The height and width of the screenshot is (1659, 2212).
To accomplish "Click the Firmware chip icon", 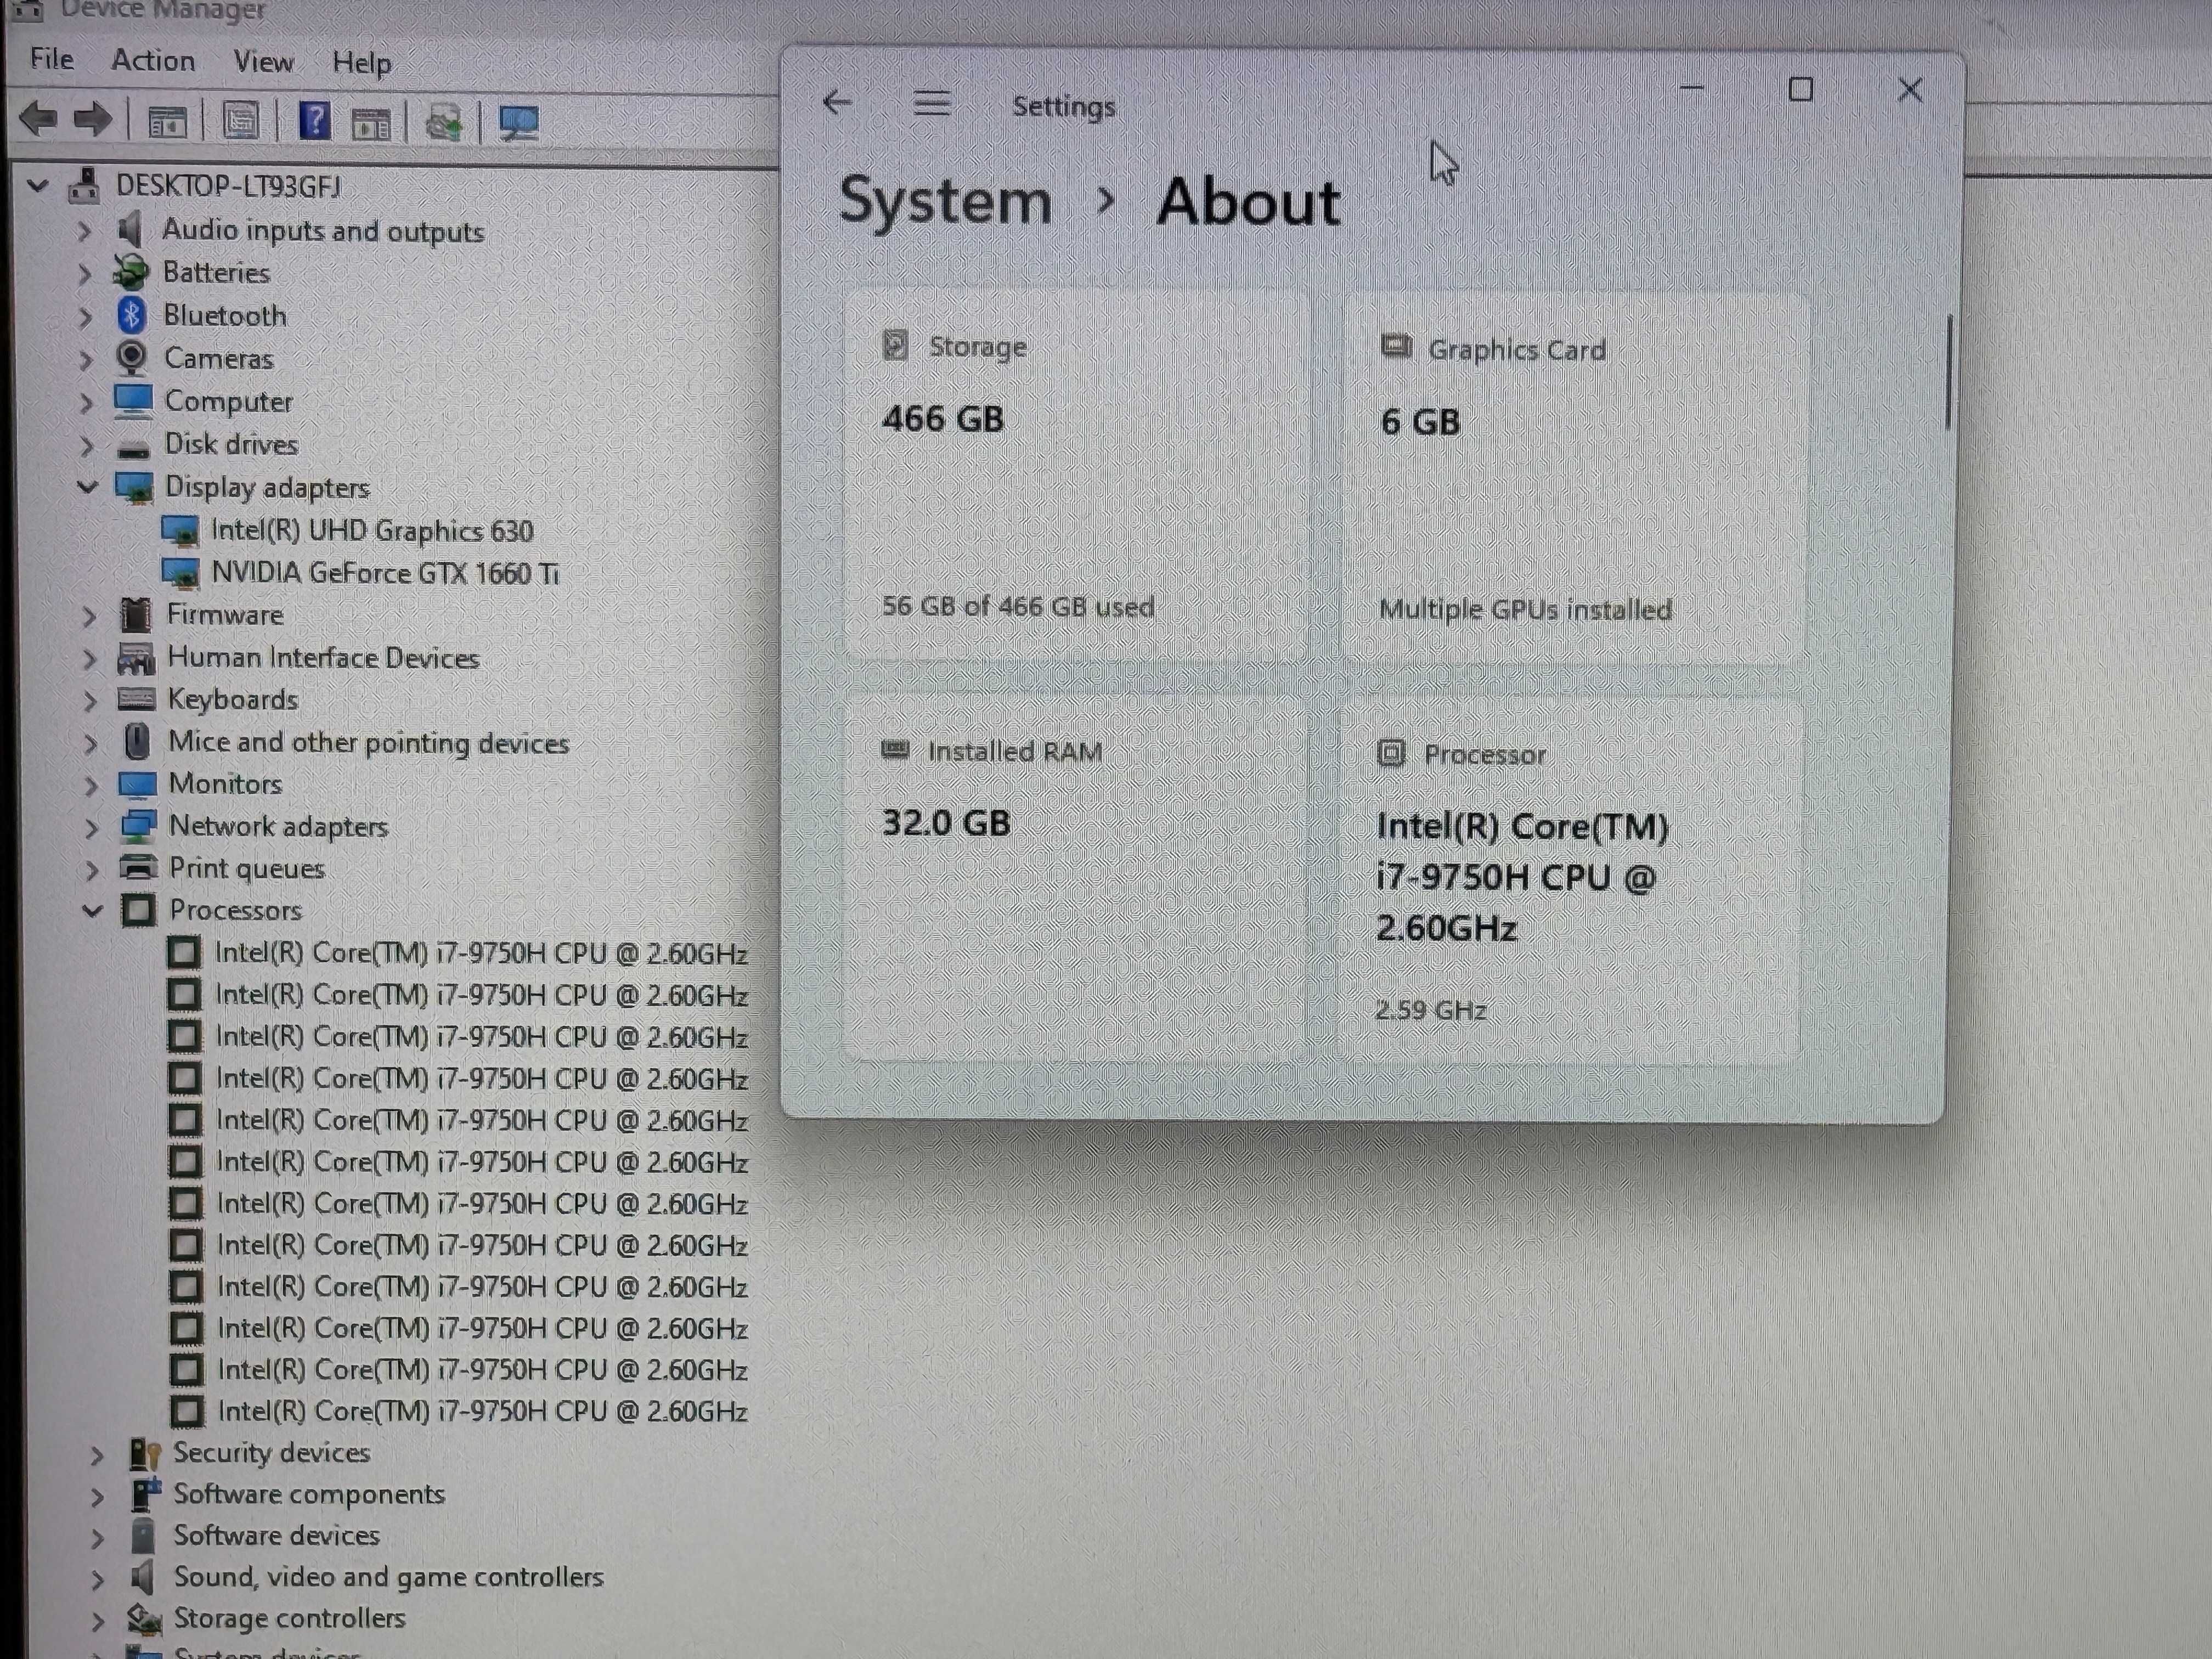I will pos(135,614).
